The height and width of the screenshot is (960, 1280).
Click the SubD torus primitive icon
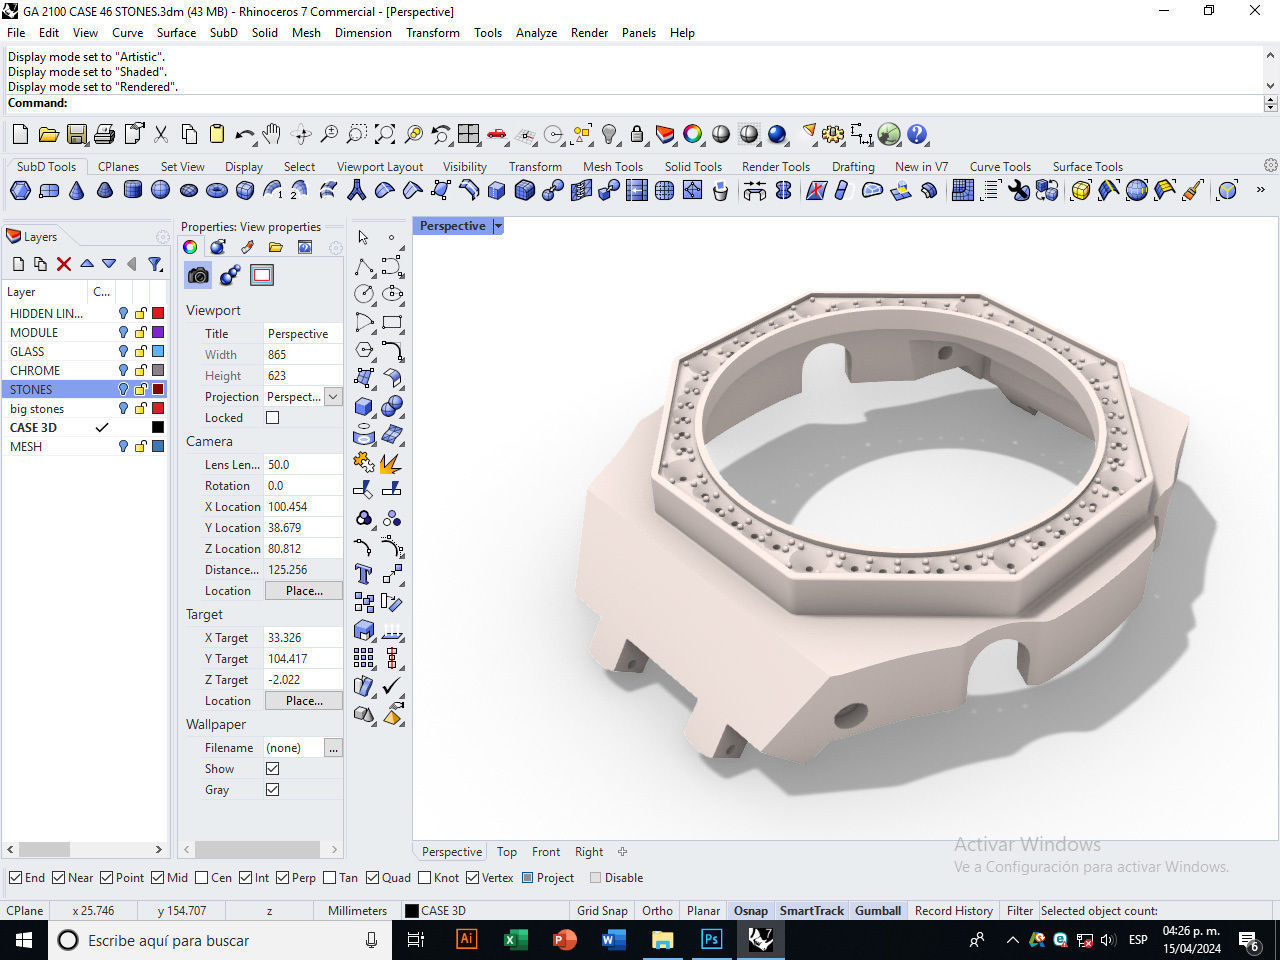(216, 190)
